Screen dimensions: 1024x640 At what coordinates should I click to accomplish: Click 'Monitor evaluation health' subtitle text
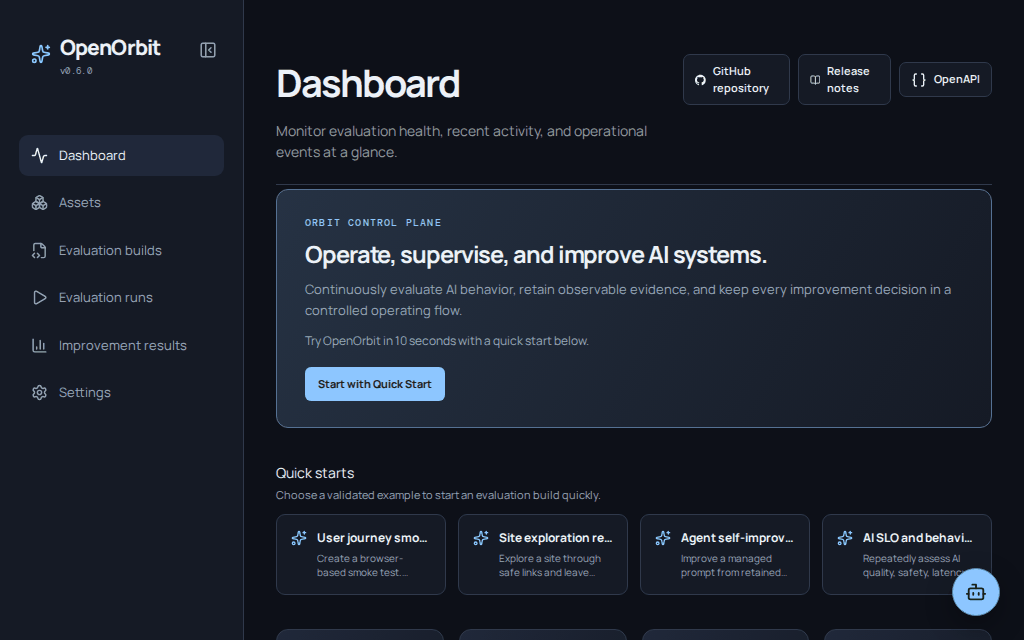[x=461, y=142]
